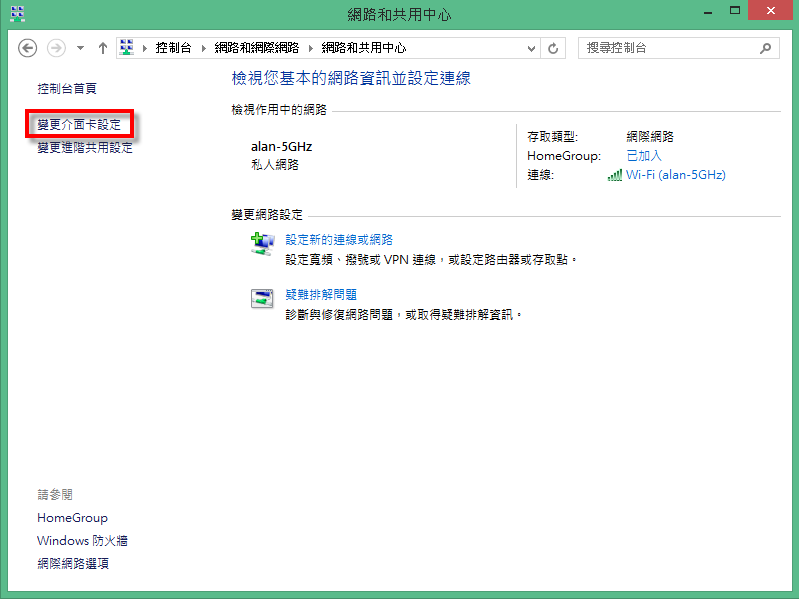This screenshot has width=799, height=599.
Task: Open the window system menu icon in title bar
Action: (17, 14)
